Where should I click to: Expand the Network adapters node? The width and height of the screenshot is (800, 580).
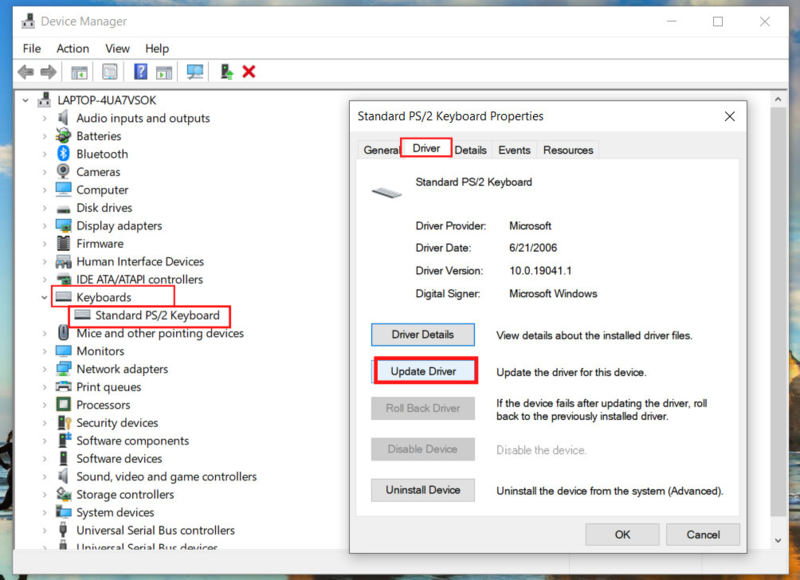(44, 369)
